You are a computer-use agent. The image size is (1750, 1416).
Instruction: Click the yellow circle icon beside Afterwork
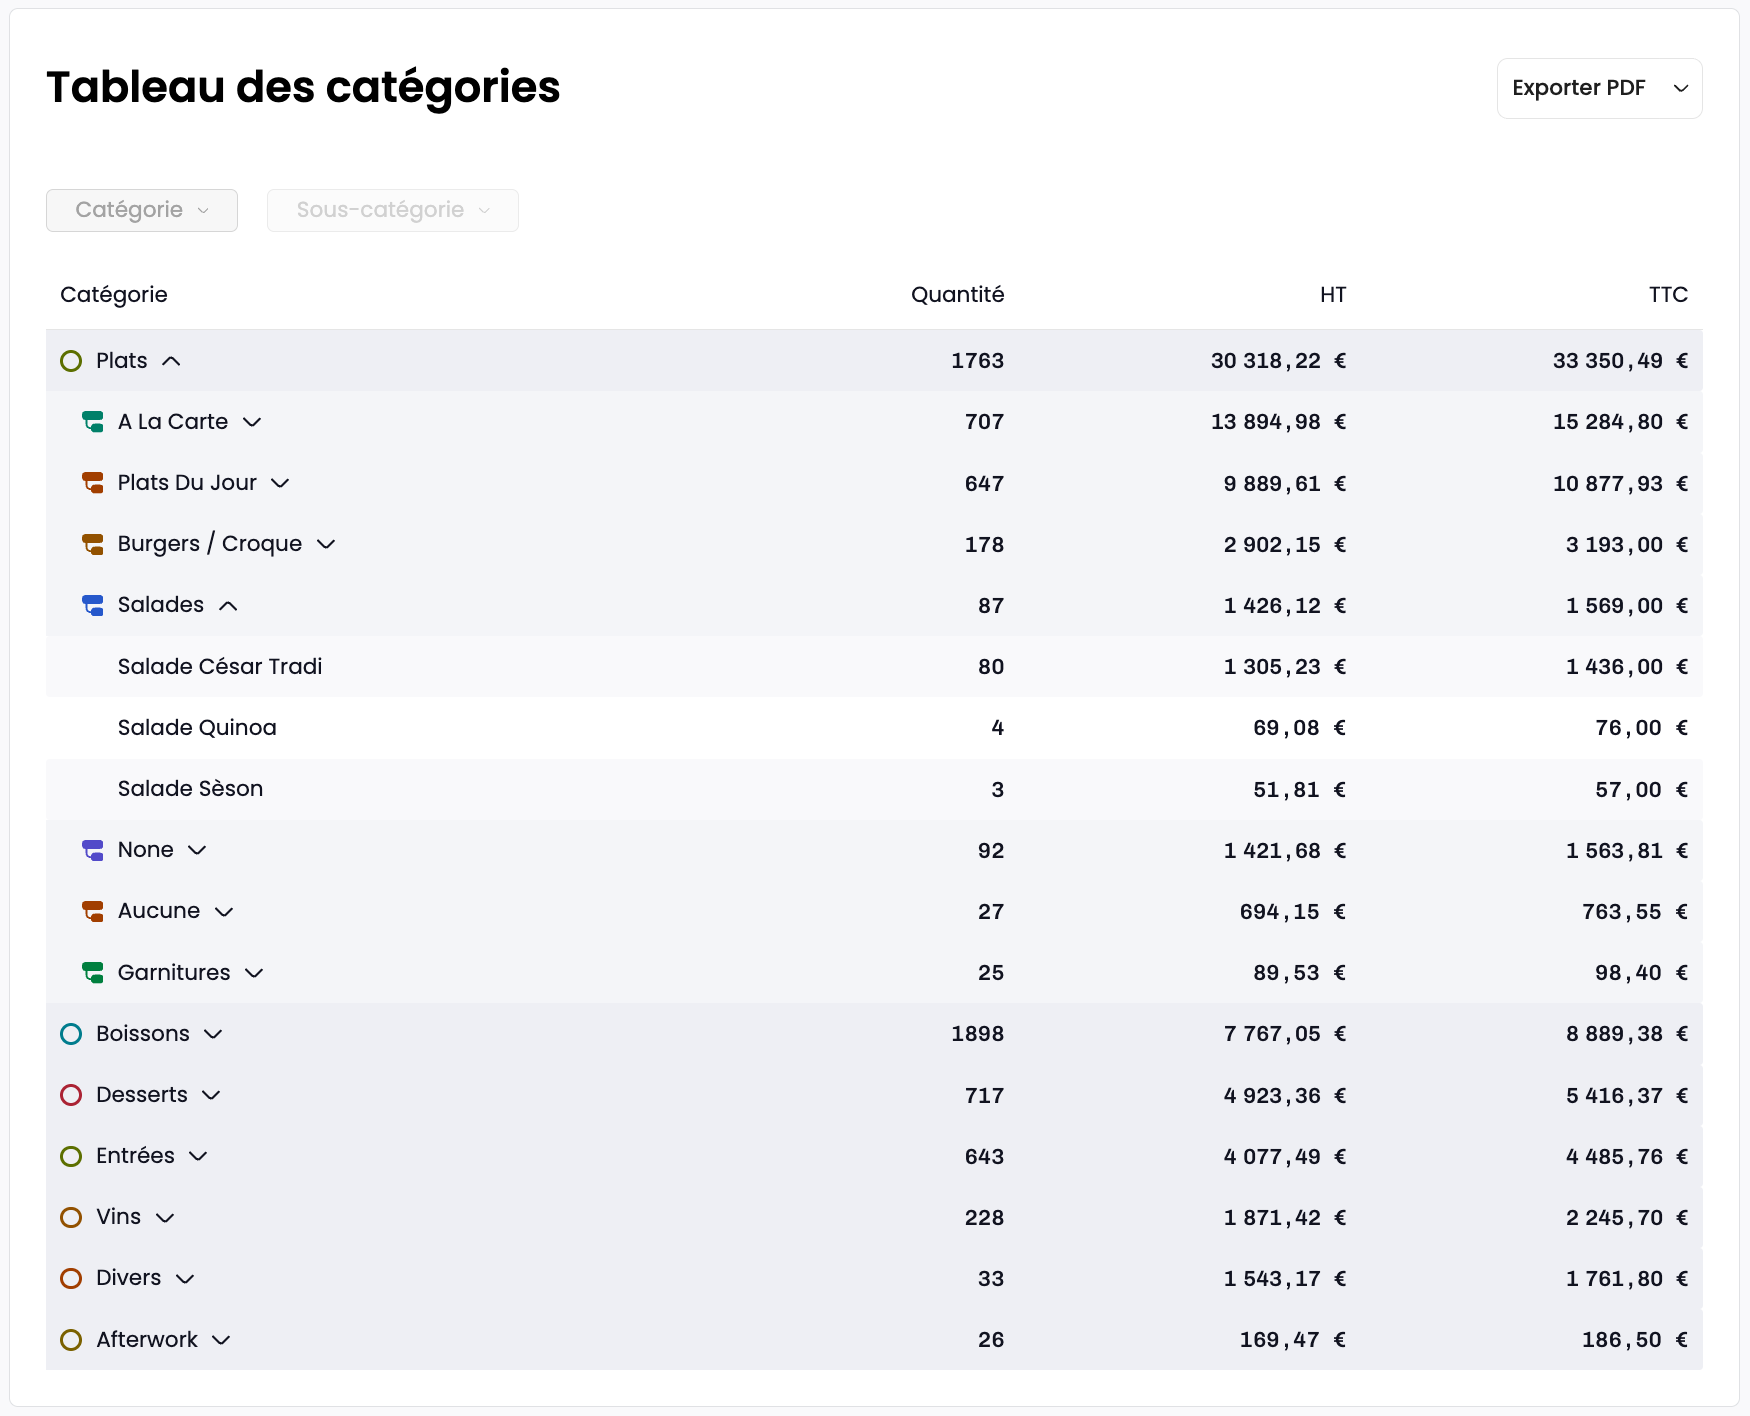click(x=71, y=1339)
